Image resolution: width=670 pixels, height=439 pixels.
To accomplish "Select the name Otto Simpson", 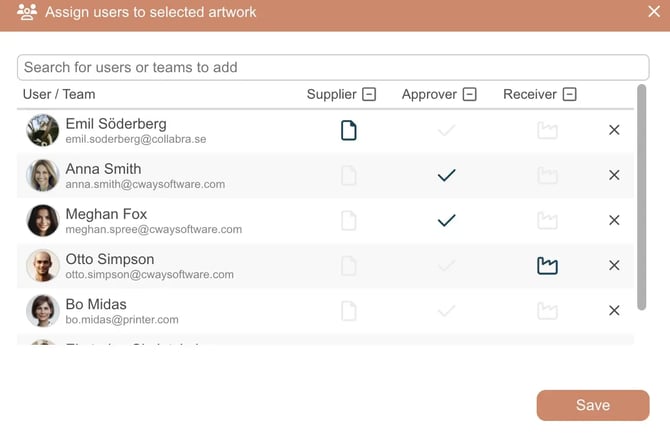I will click(x=110, y=259).
